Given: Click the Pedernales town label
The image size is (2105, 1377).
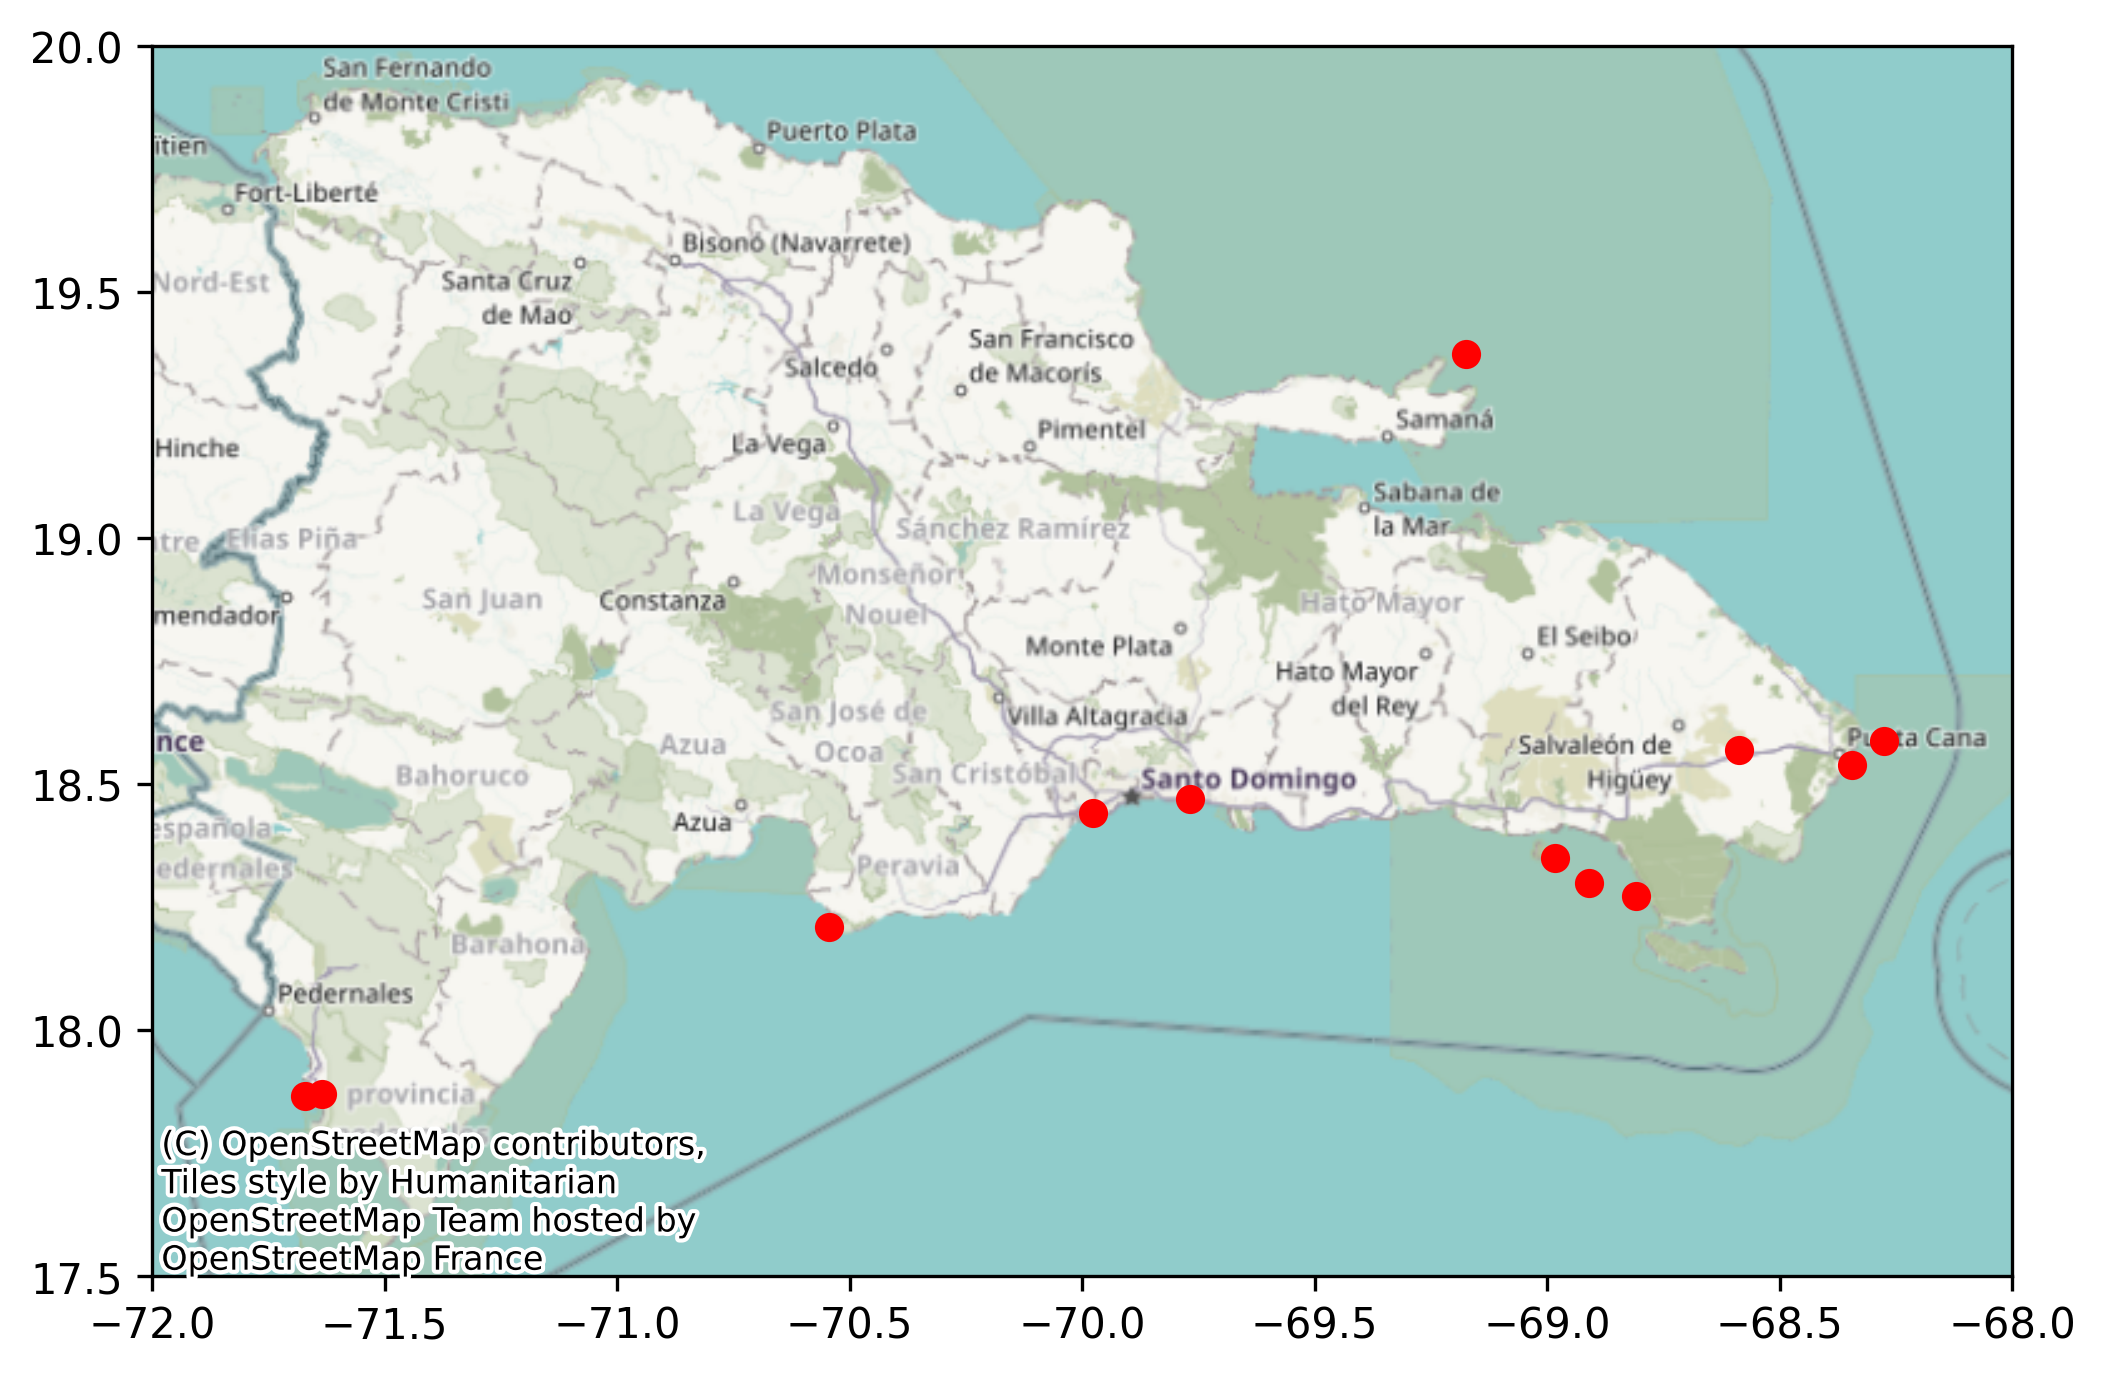Looking at the screenshot, I should pos(345,994).
